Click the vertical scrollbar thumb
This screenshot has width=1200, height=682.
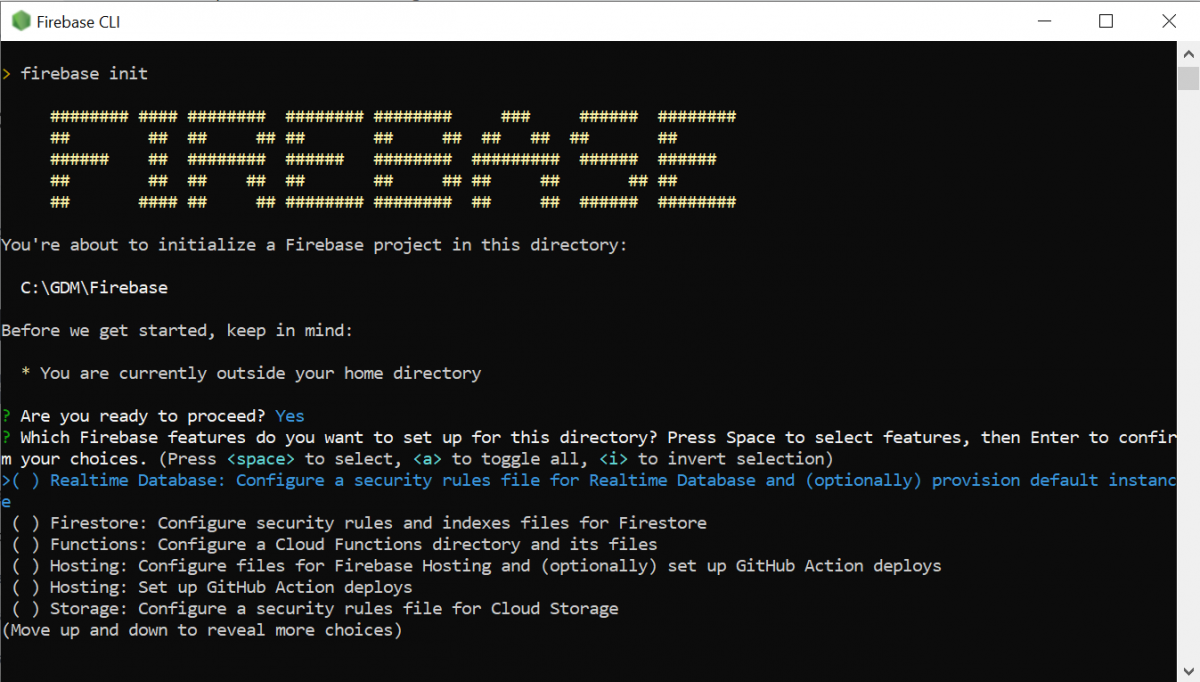pos(1188,79)
